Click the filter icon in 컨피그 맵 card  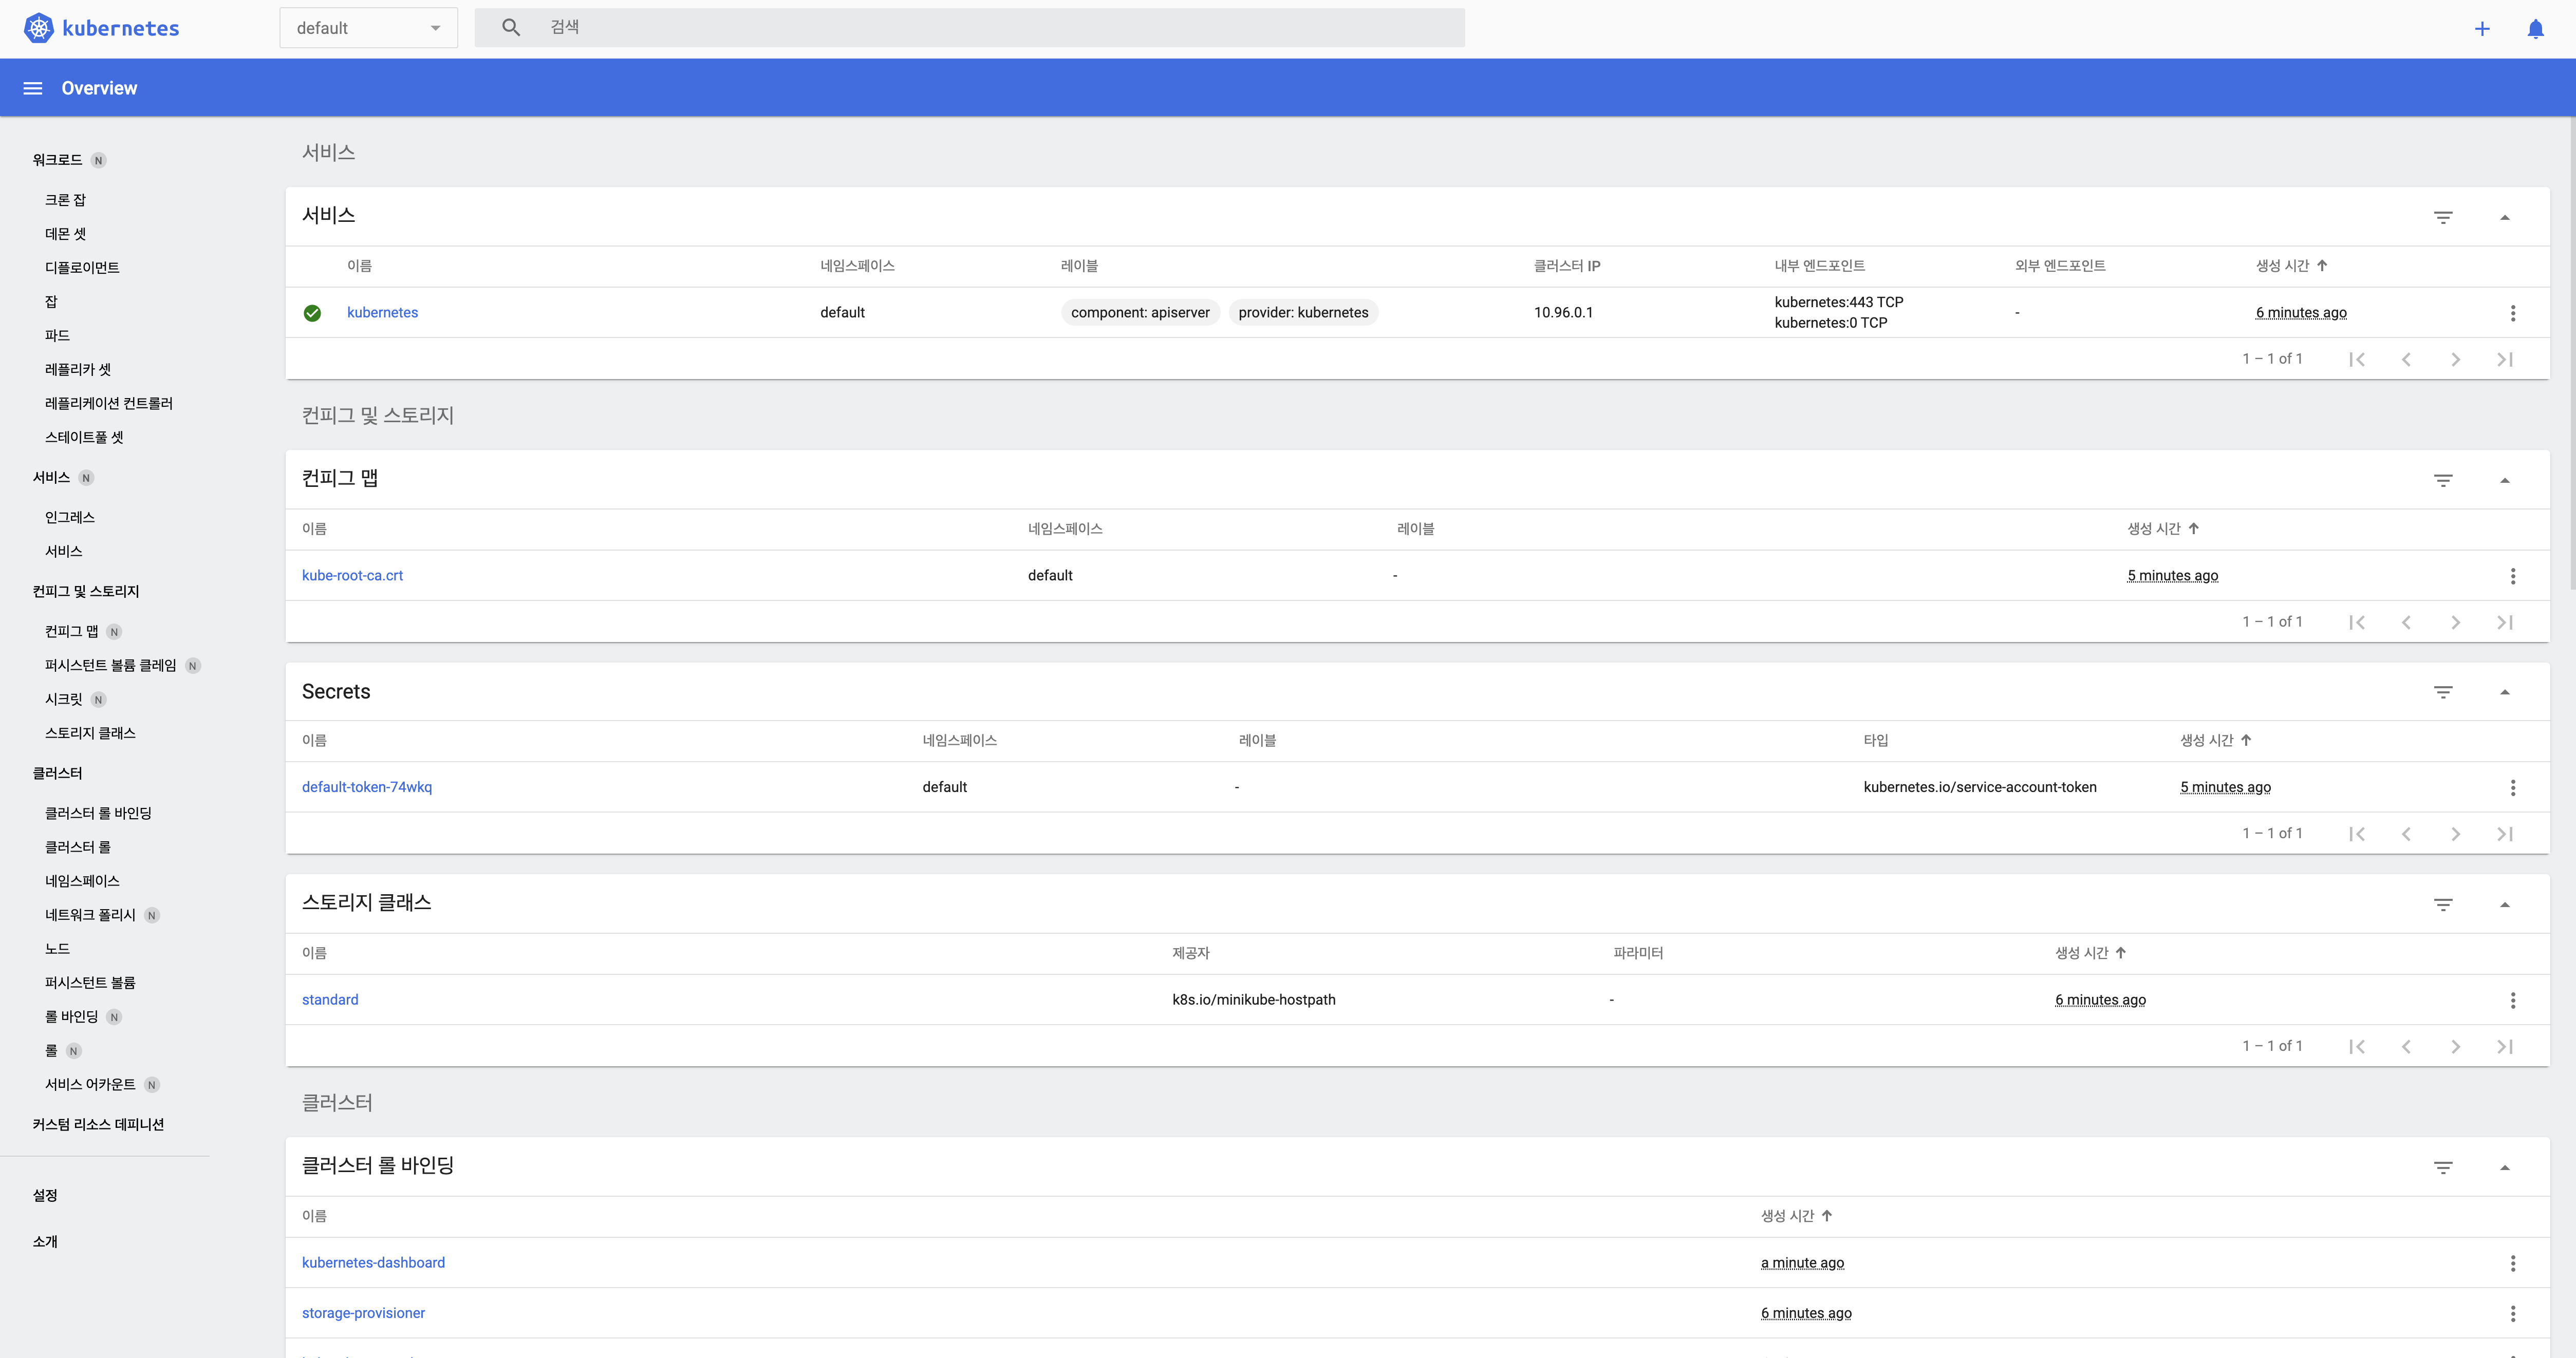[x=2443, y=481]
